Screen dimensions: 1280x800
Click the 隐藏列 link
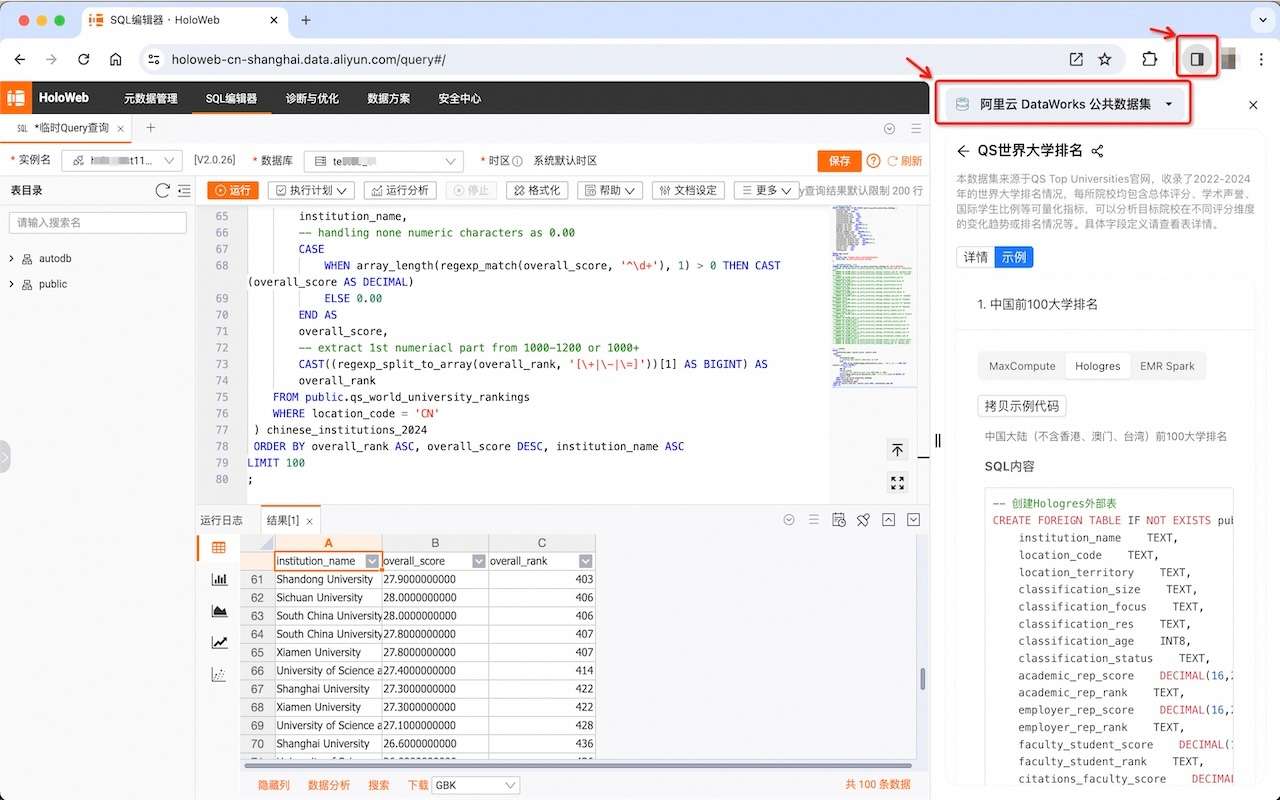pos(274,786)
